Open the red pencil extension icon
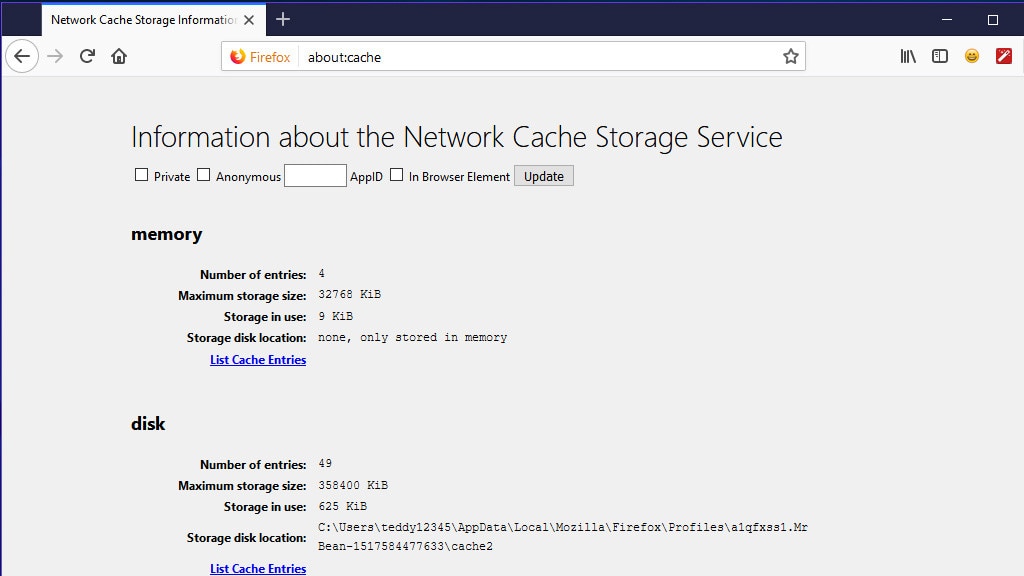 (x=1004, y=56)
